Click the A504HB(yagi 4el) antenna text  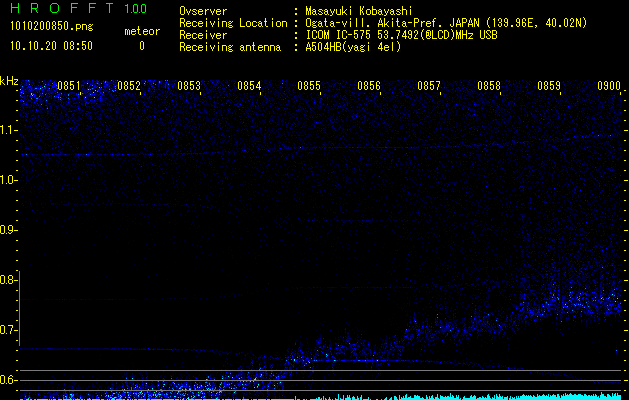coord(353,47)
